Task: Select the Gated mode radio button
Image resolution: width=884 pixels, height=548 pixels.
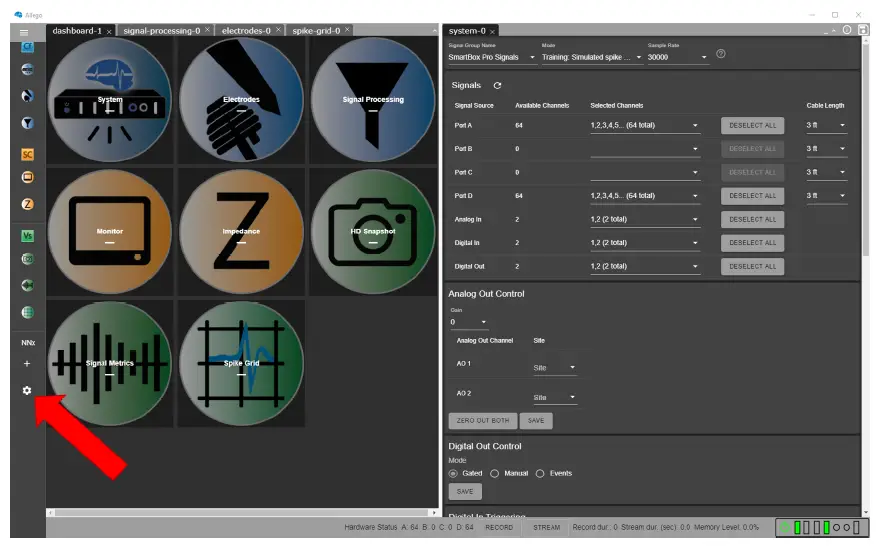Action: (453, 474)
